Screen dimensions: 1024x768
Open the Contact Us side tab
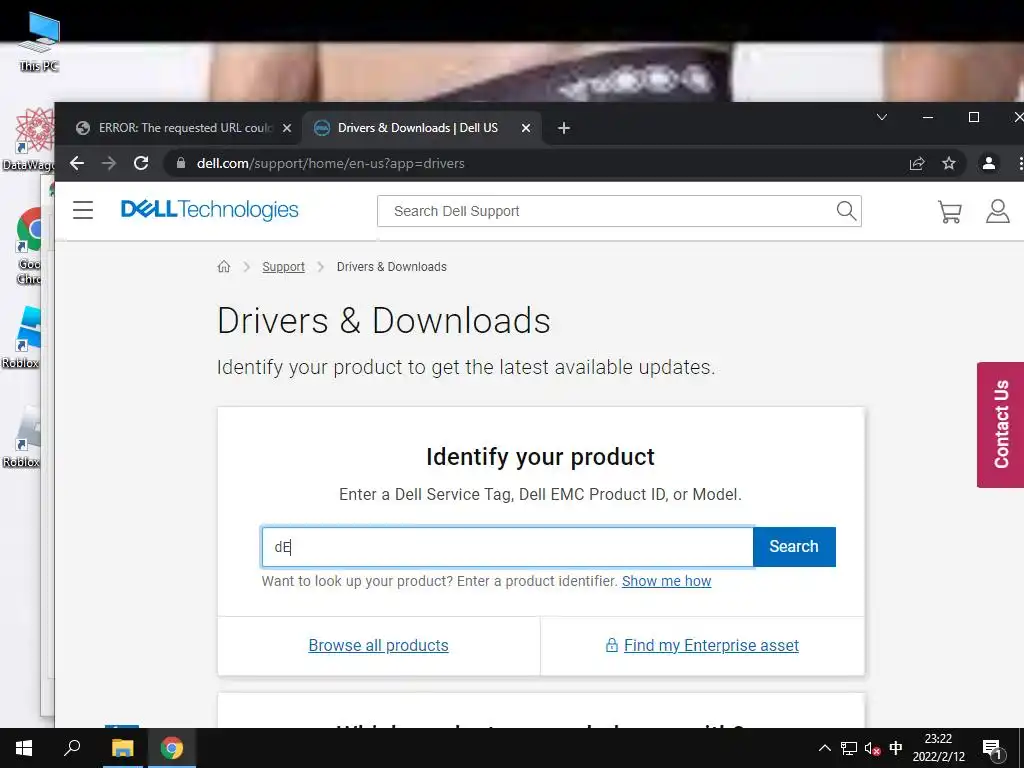coord(1000,424)
